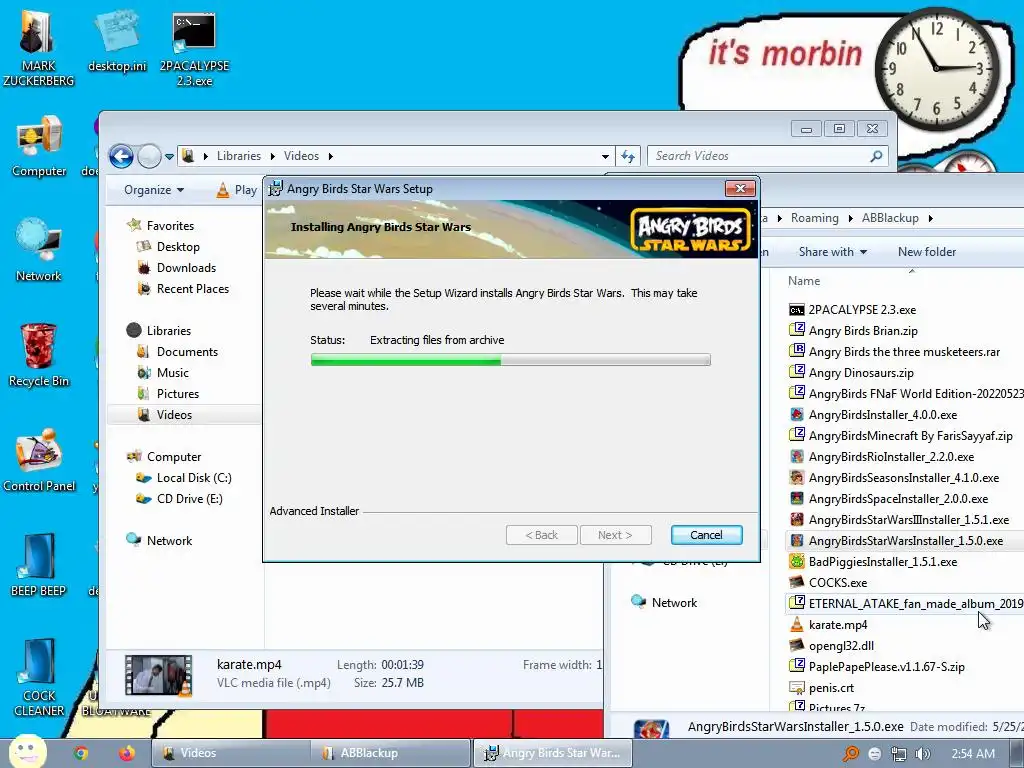
Task: Select BadPiggiesInstaller_1.5.1.exe in ABBlackup window
Action: pyautogui.click(x=882, y=562)
